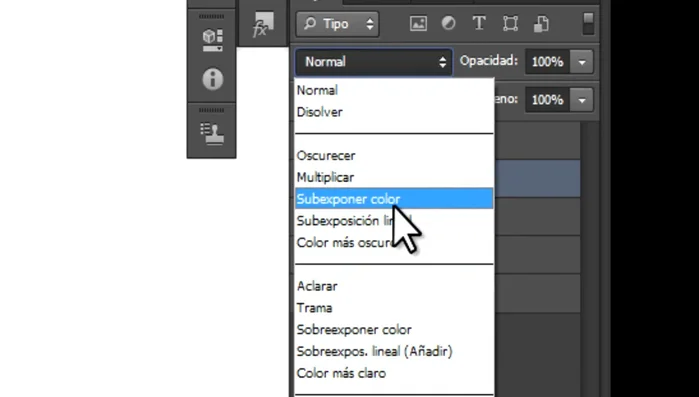Select Color más claro blend mode
Image resolution: width=699 pixels, height=397 pixels.
pyautogui.click(x=394, y=373)
